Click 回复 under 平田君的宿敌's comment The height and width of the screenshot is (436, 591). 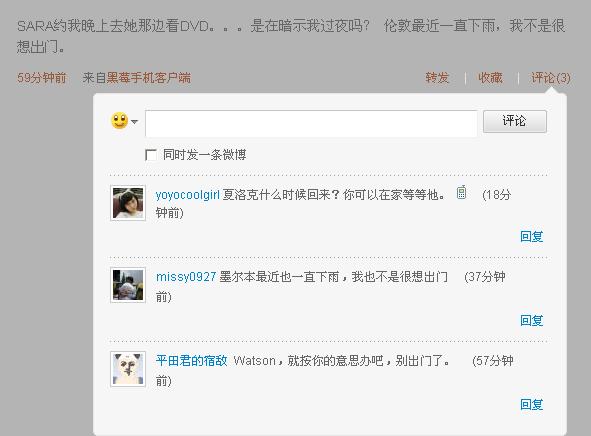(x=531, y=405)
